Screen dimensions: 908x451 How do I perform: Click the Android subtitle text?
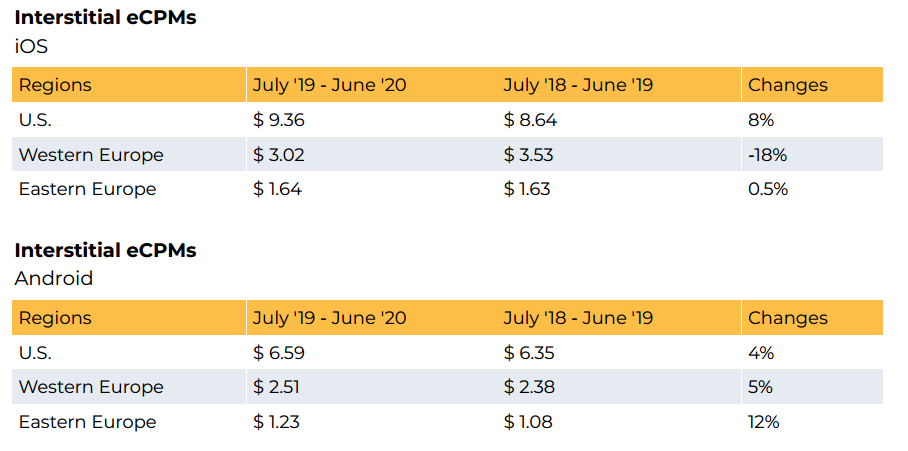(x=53, y=278)
